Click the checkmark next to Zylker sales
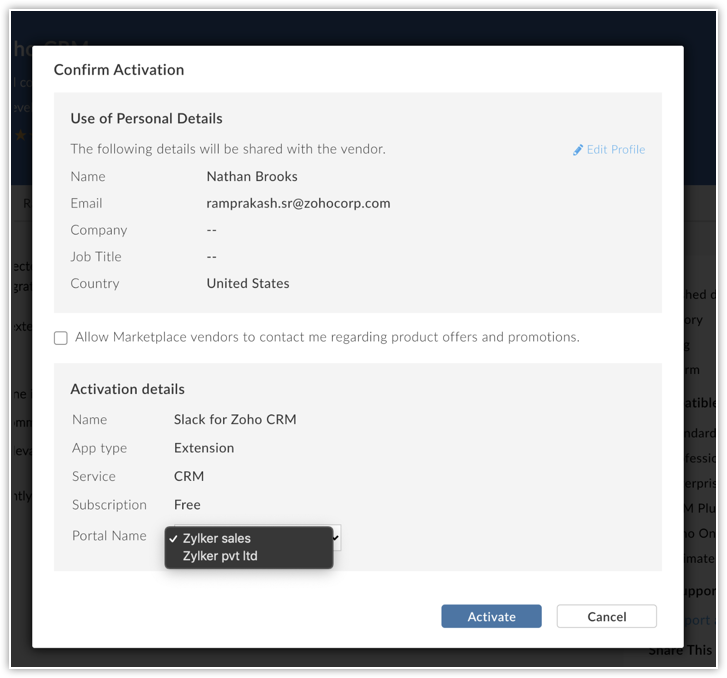Image resolution: width=727 pixels, height=678 pixels. click(x=174, y=539)
